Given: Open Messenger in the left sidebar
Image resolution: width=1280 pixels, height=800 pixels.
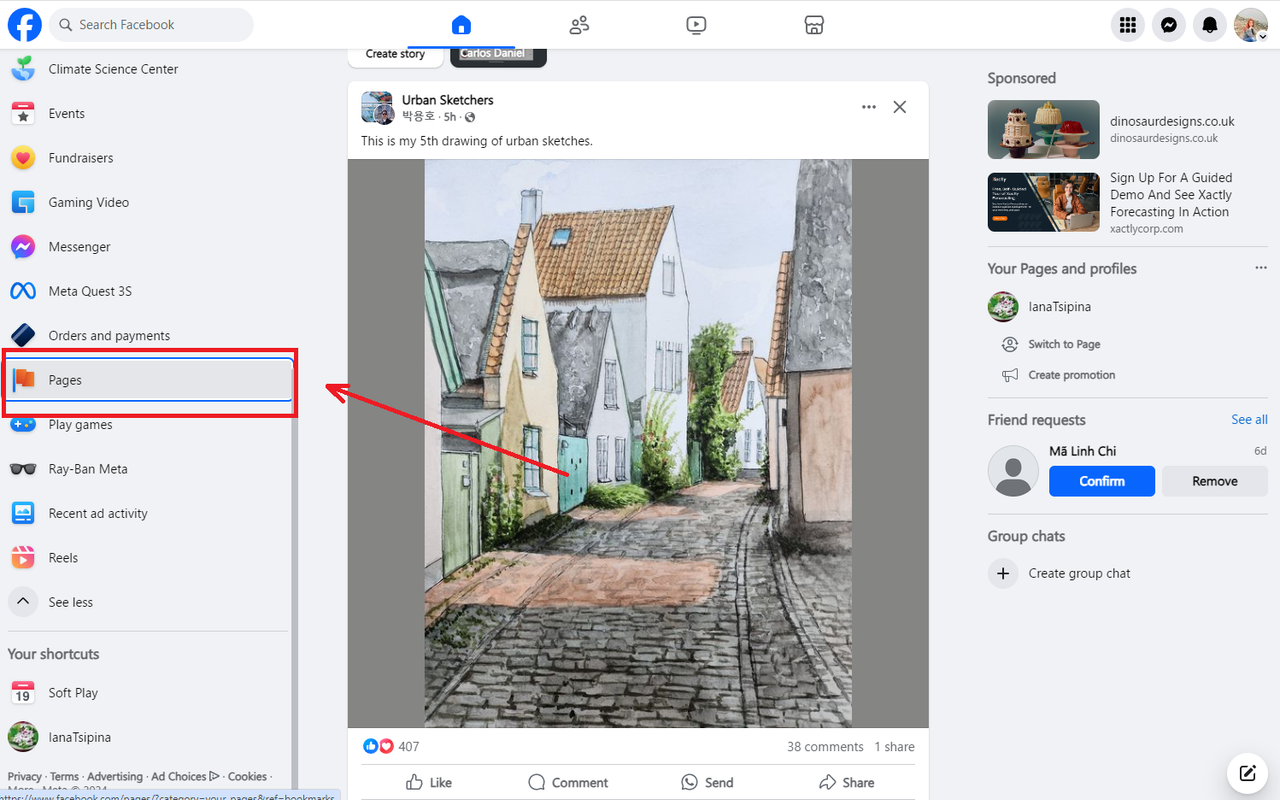Looking at the screenshot, I should pyautogui.click(x=148, y=247).
